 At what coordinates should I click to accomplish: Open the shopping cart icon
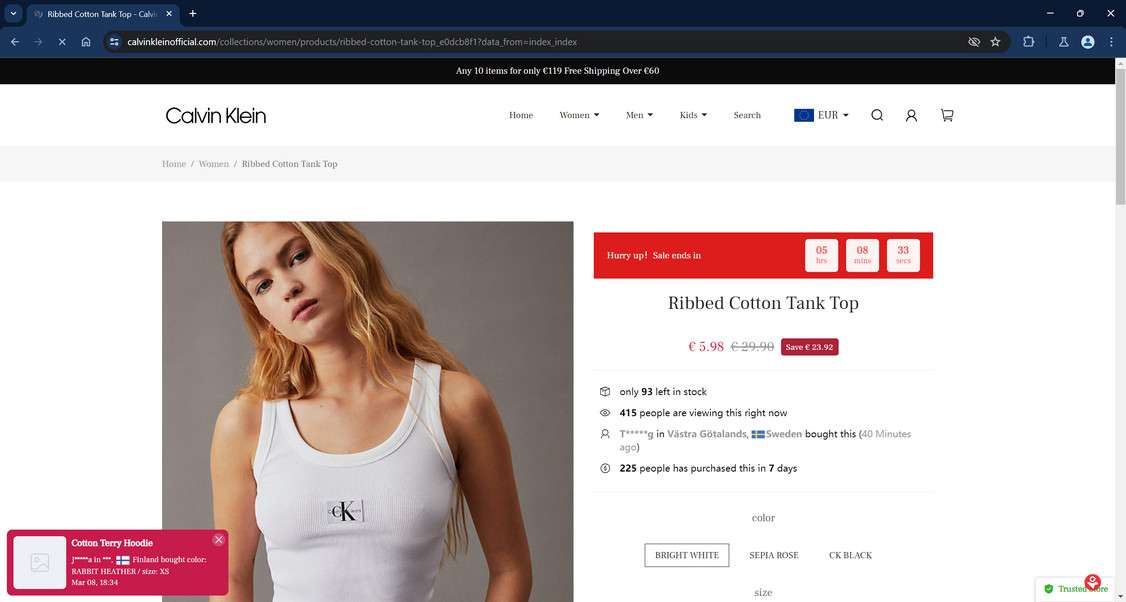(x=947, y=115)
